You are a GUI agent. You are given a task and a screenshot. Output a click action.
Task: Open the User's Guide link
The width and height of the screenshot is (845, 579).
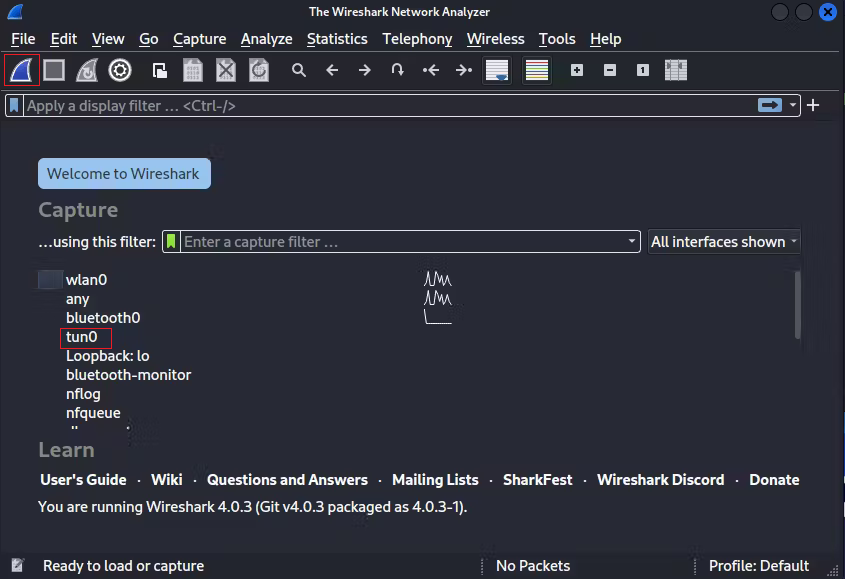coord(83,480)
